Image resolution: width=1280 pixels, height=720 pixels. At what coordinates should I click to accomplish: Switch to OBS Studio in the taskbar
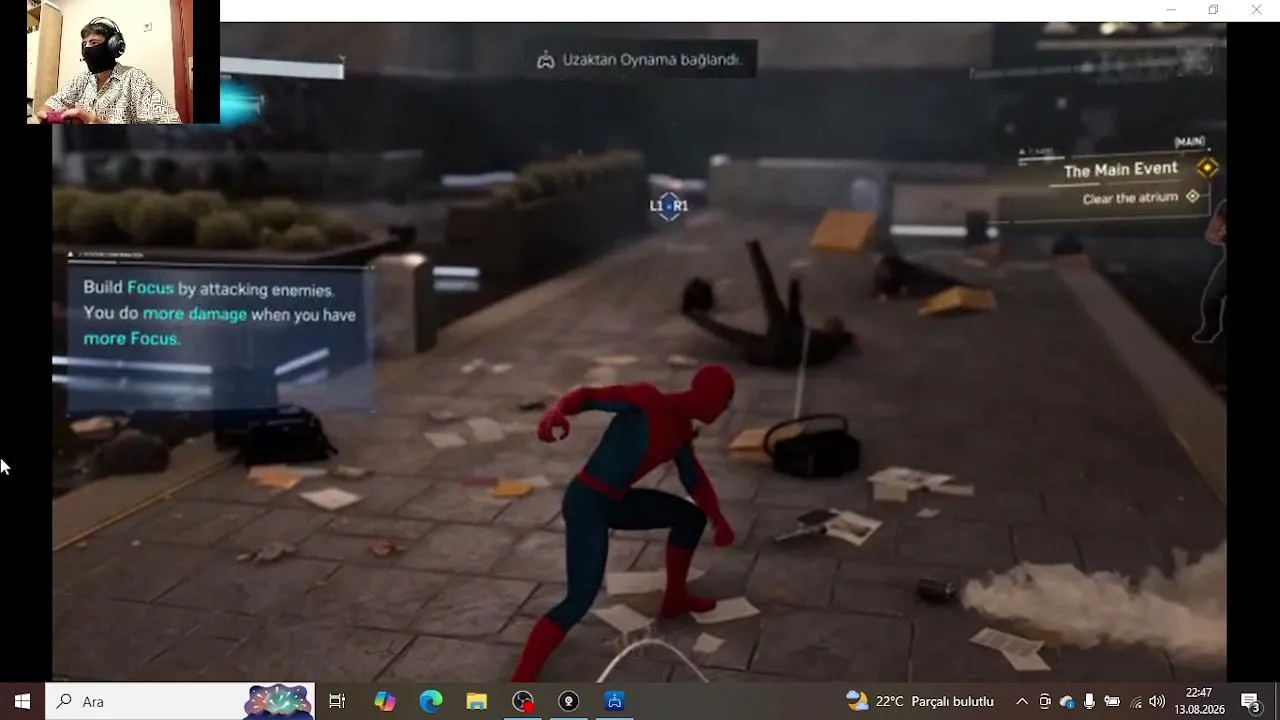pyautogui.click(x=523, y=701)
